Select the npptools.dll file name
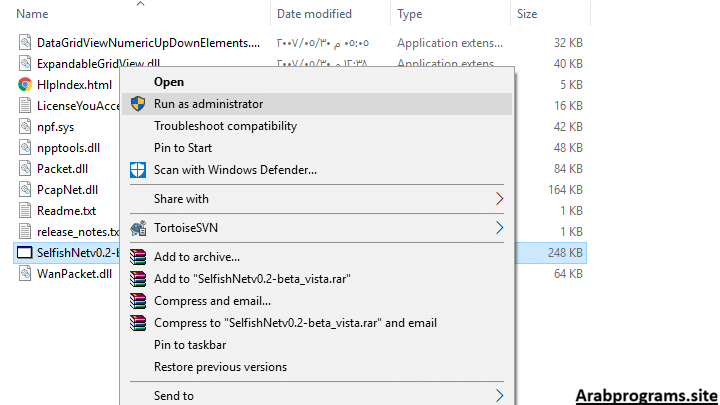 [68, 148]
